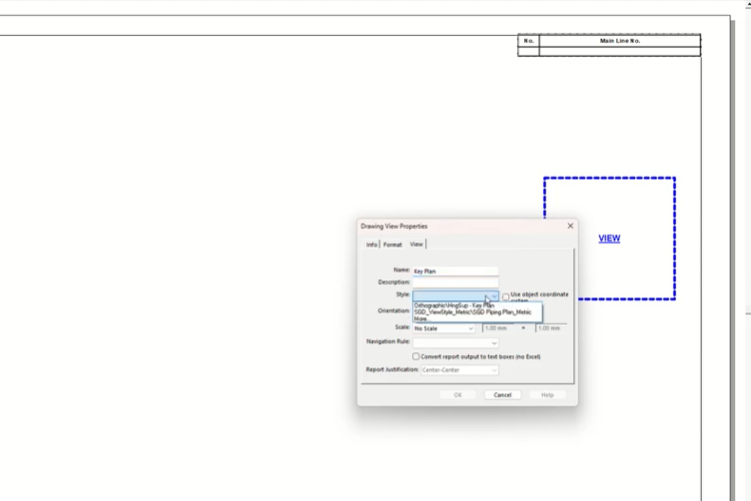This screenshot has height=501, width=751.
Task: Choose Orthographic\HngSup - Key Plan style
Action: point(454,305)
